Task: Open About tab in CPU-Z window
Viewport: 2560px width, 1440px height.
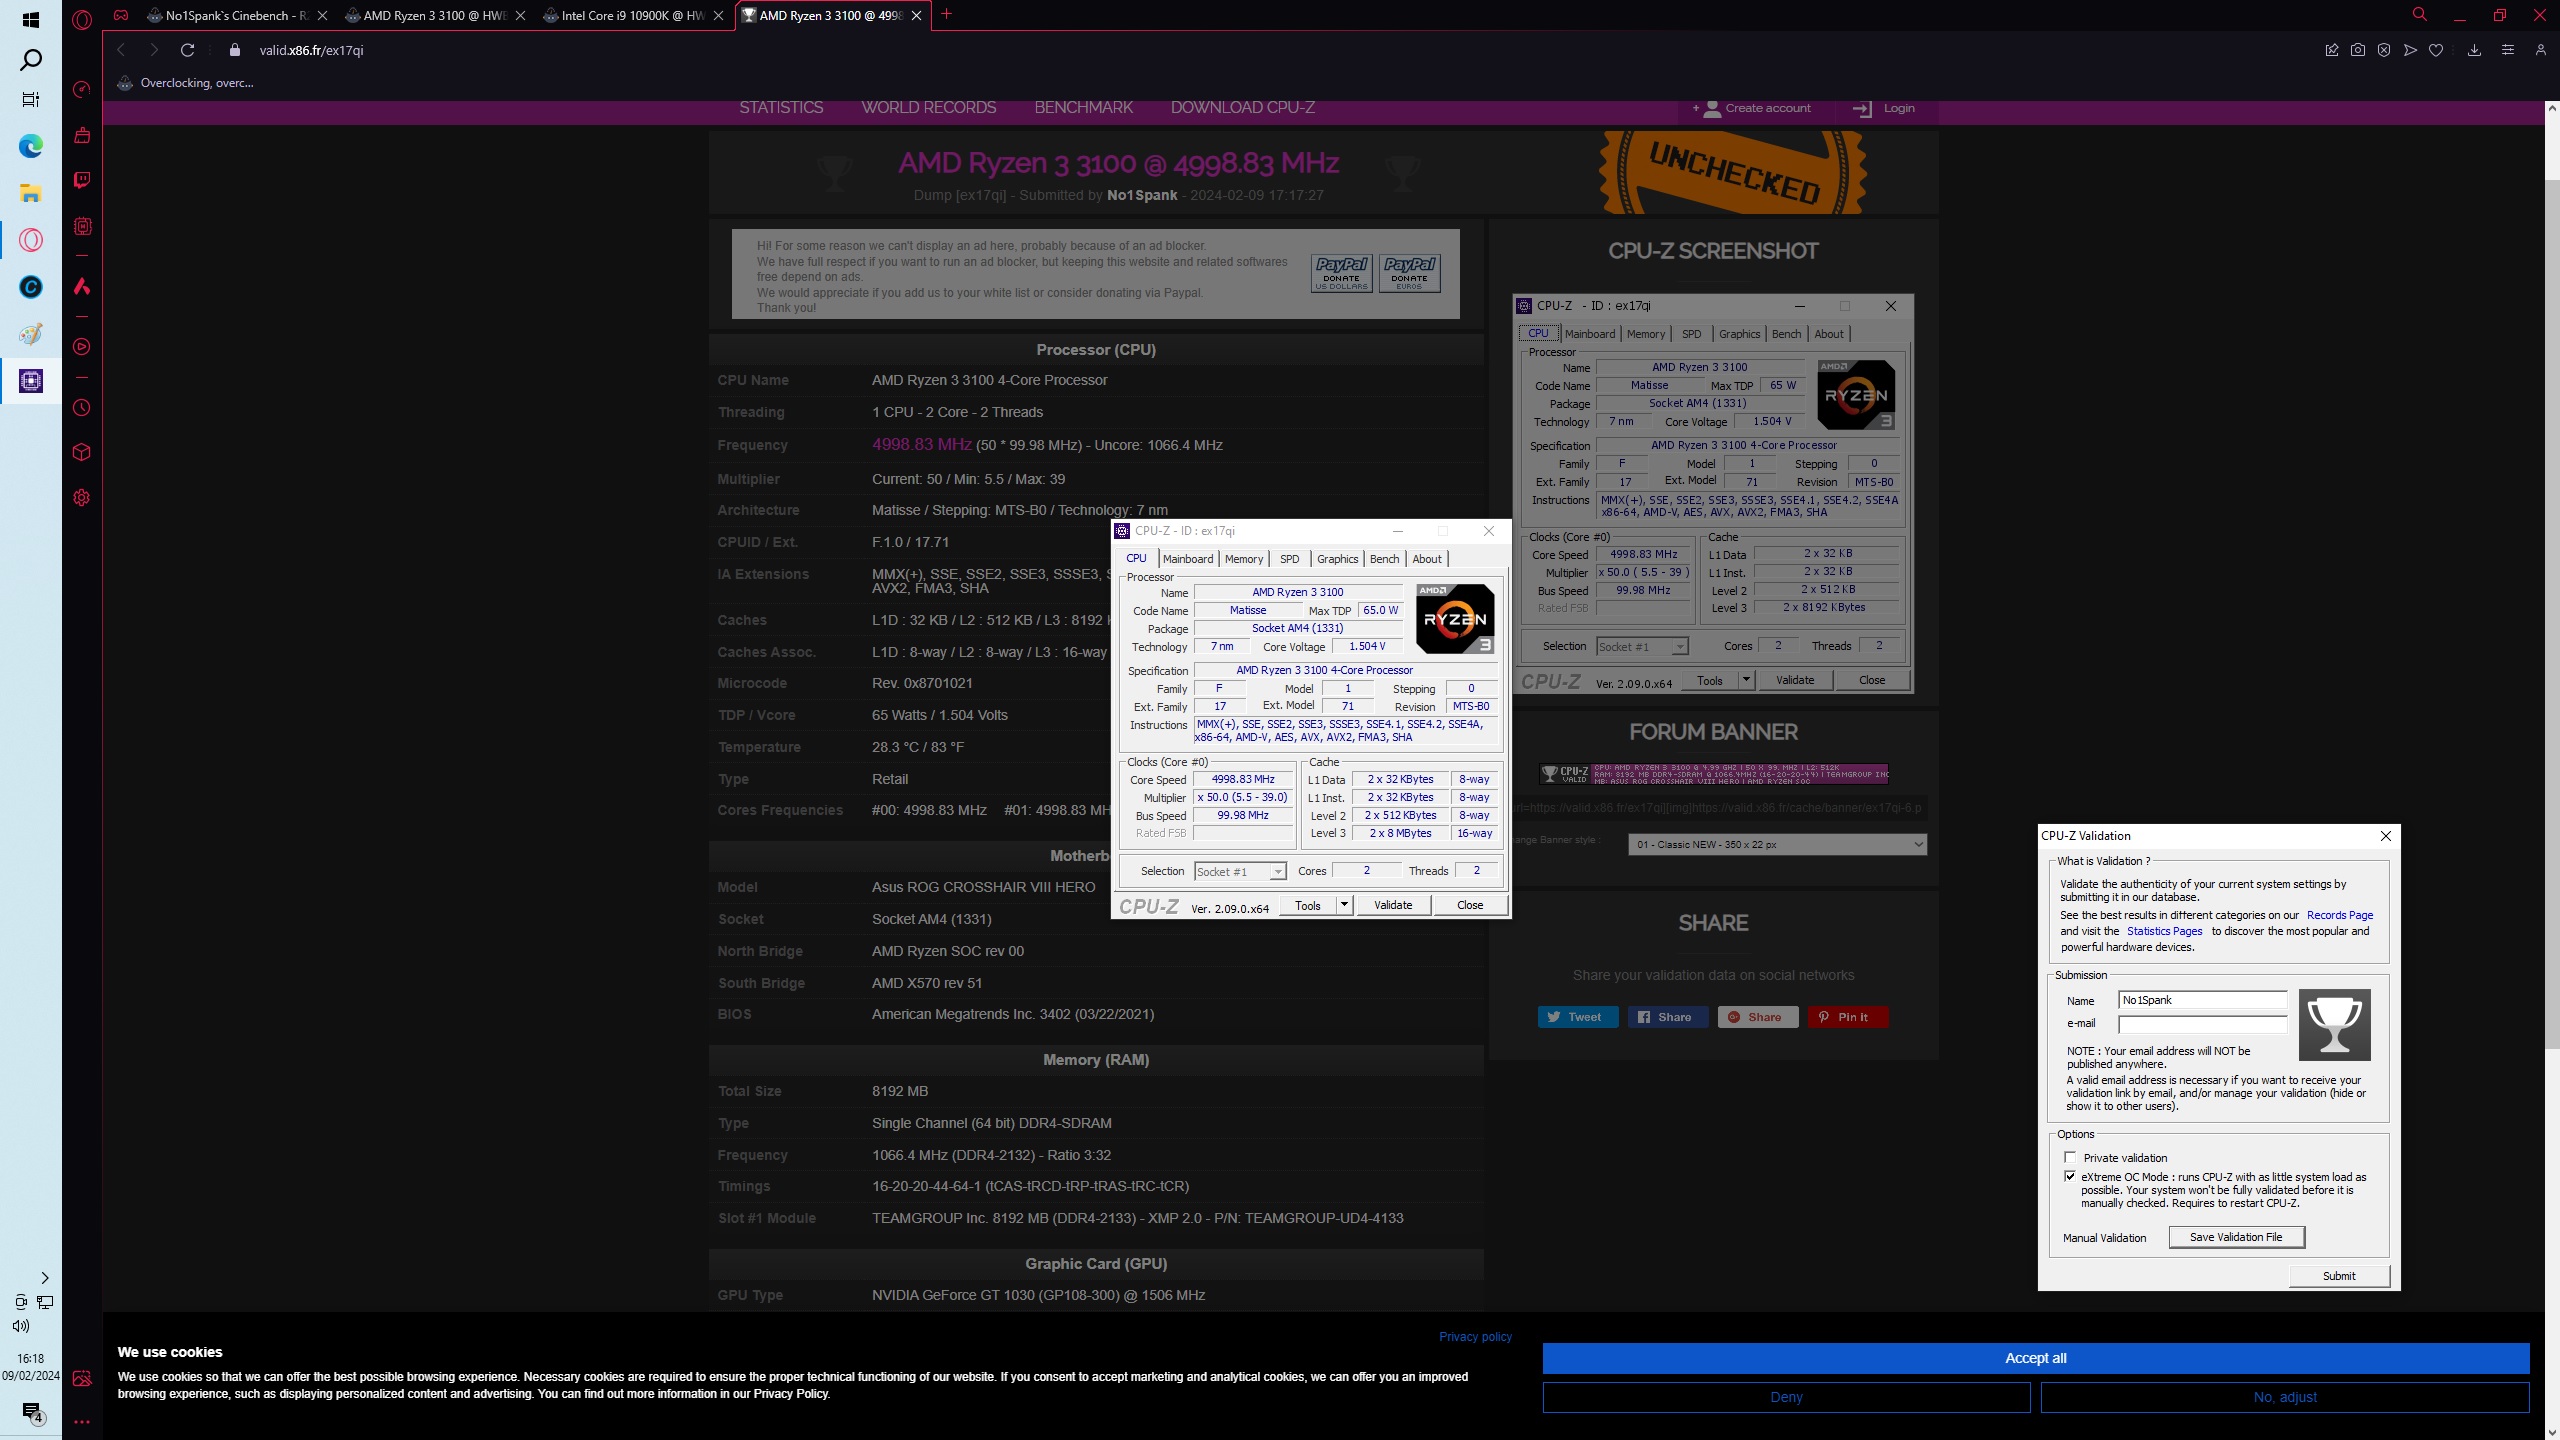Action: [1427, 559]
